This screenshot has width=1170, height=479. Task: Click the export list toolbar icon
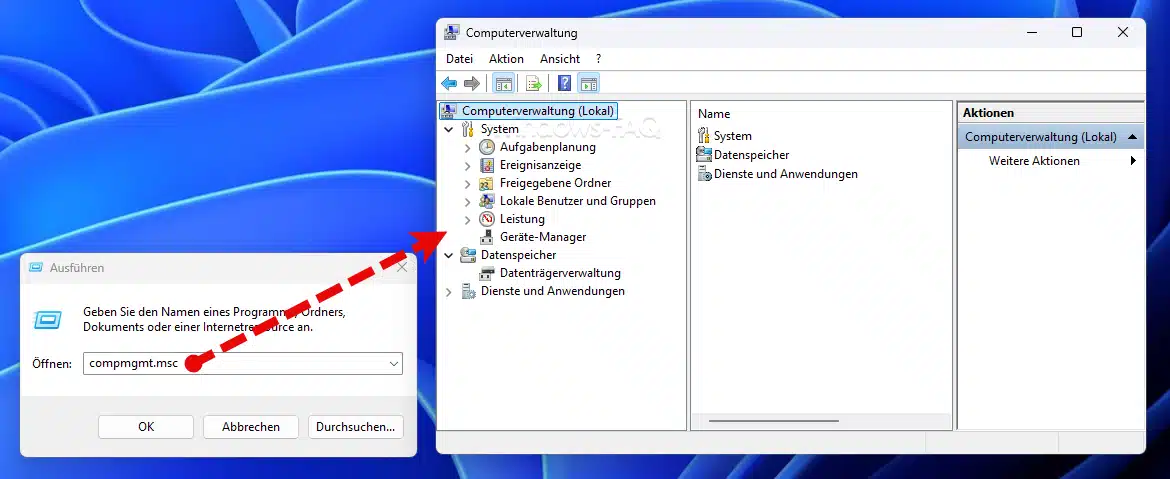coord(534,84)
